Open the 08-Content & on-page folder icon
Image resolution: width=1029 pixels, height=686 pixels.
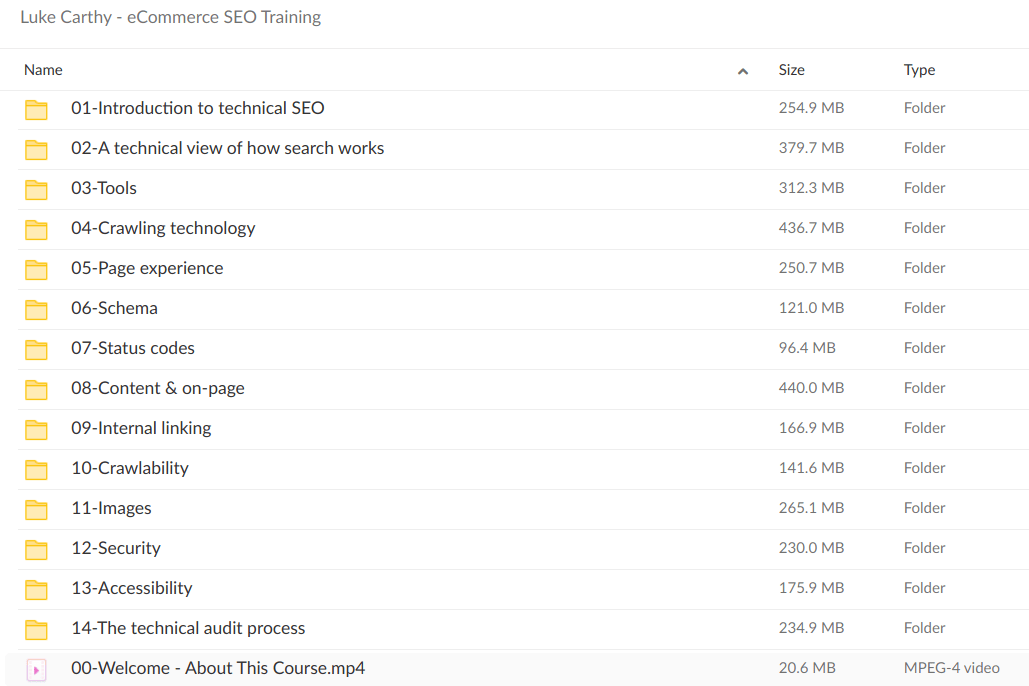[37, 388]
